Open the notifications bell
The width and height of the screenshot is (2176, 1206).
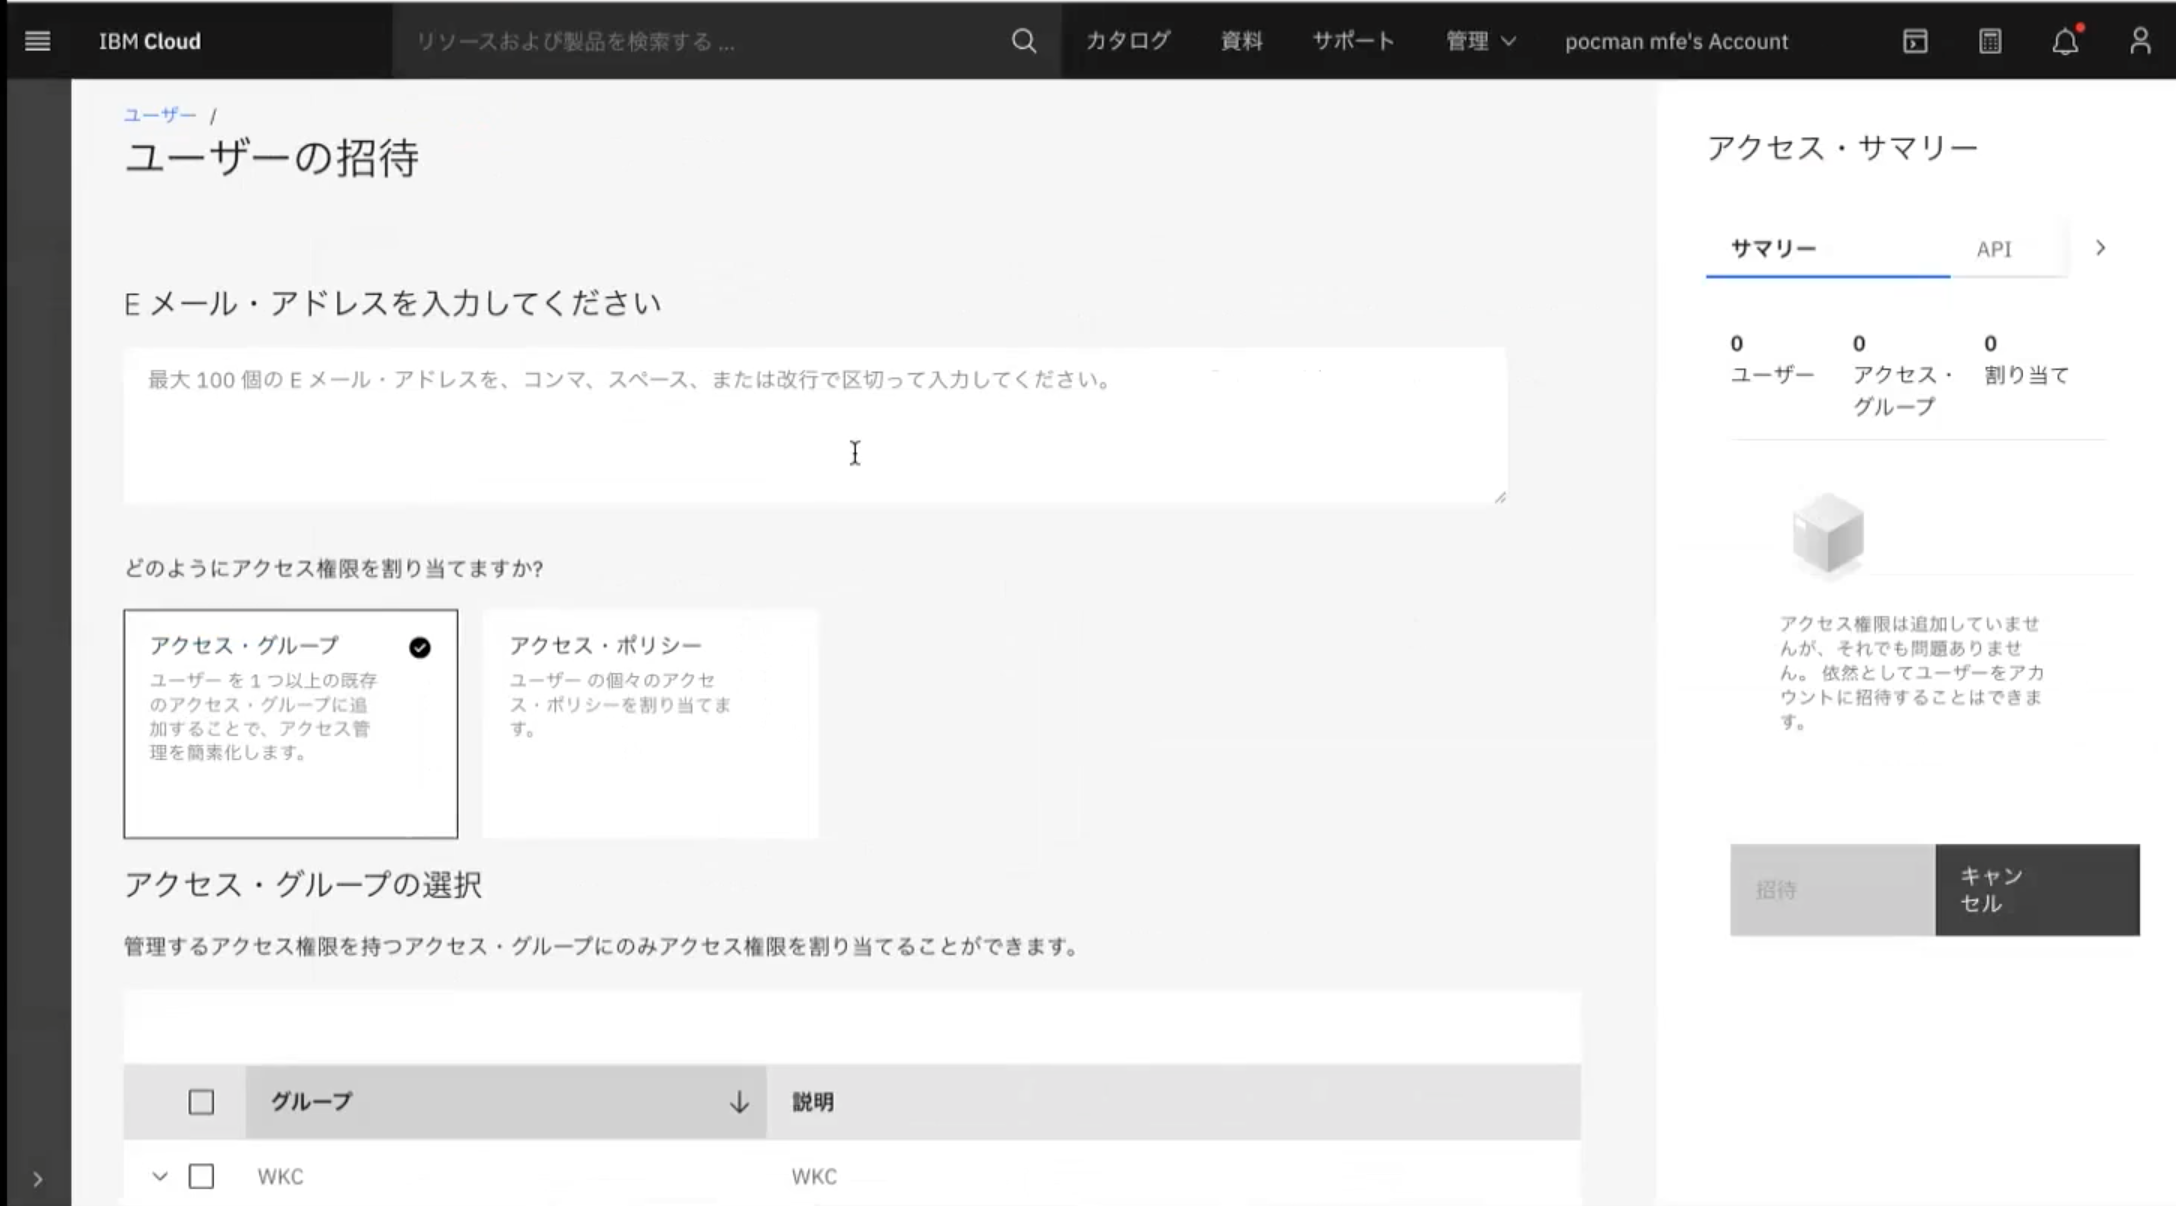[x=2065, y=41]
